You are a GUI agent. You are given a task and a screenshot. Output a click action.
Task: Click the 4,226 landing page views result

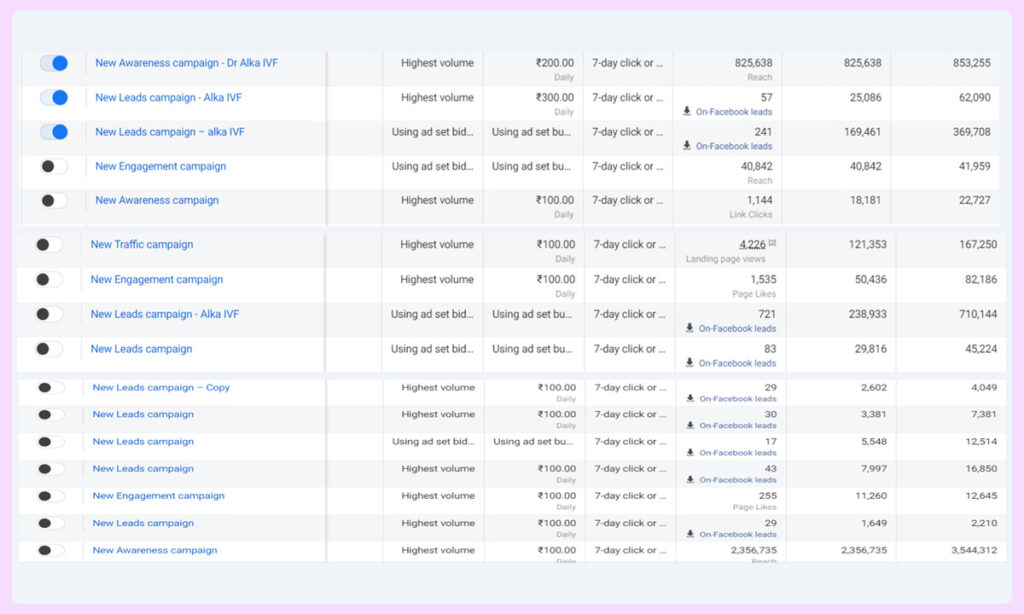point(752,244)
